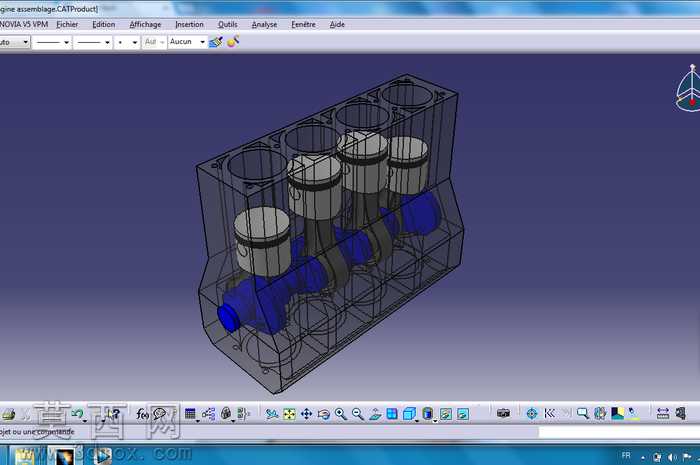700x465 pixels.
Task: Open the Outils menu
Action: pyautogui.click(x=227, y=25)
